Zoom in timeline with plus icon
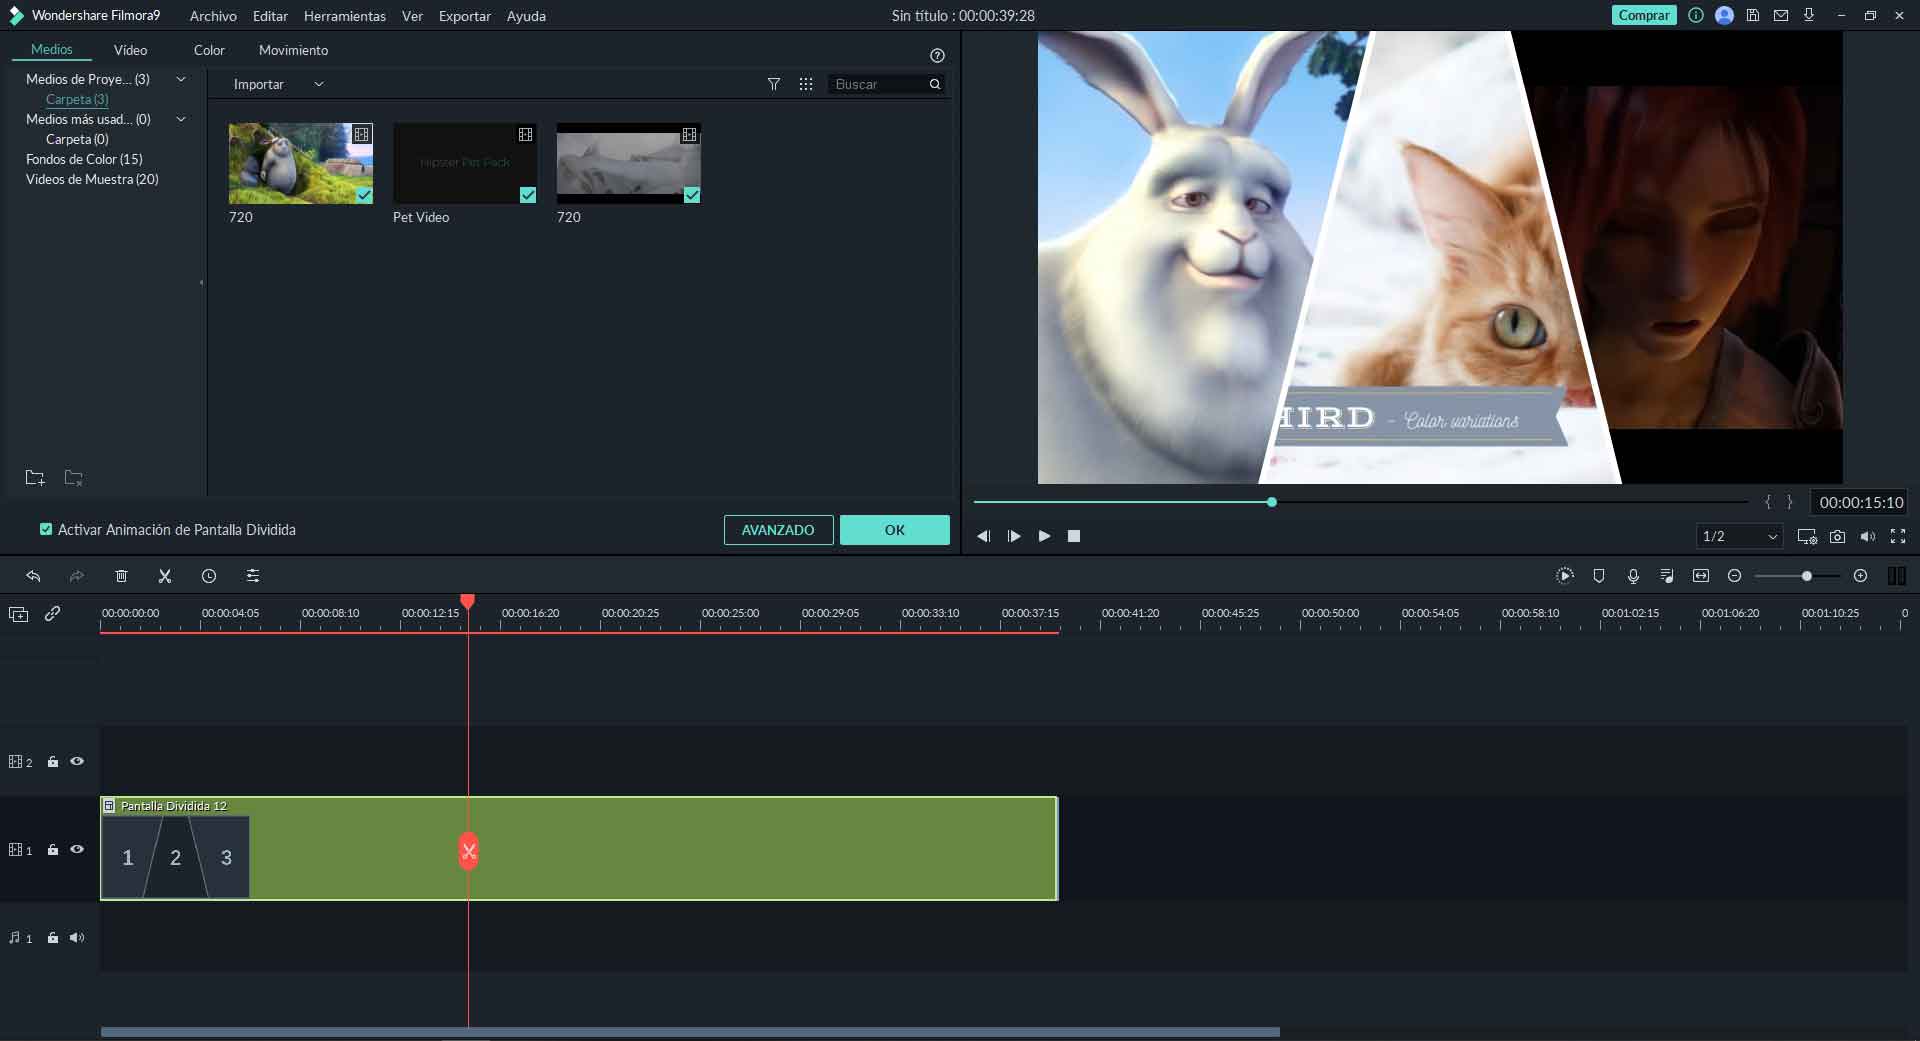 (1860, 576)
